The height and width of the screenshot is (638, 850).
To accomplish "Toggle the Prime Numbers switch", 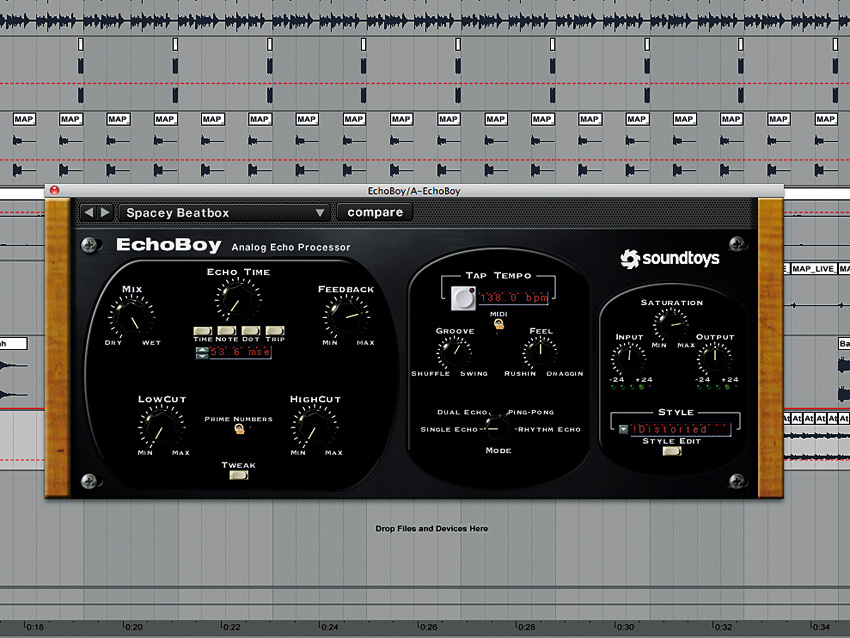I will (x=239, y=429).
